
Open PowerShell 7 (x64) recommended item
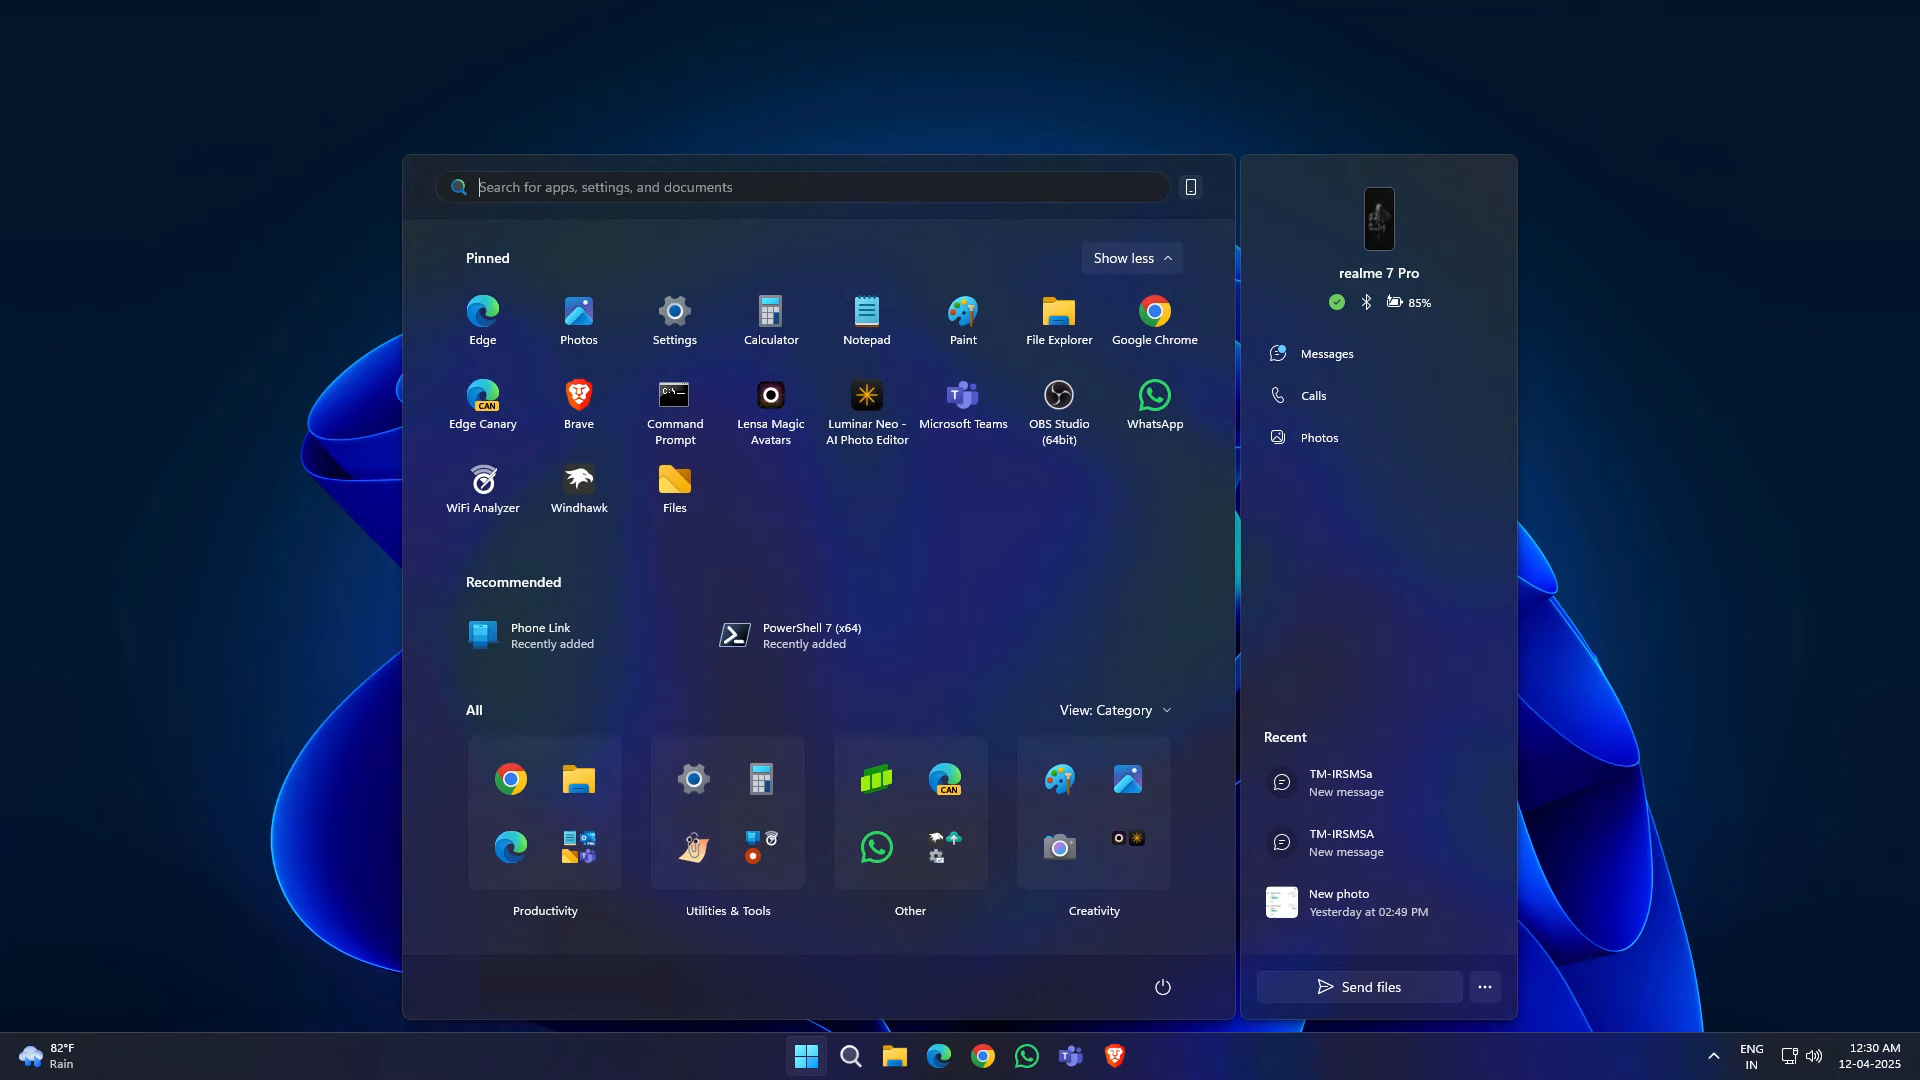(790, 636)
